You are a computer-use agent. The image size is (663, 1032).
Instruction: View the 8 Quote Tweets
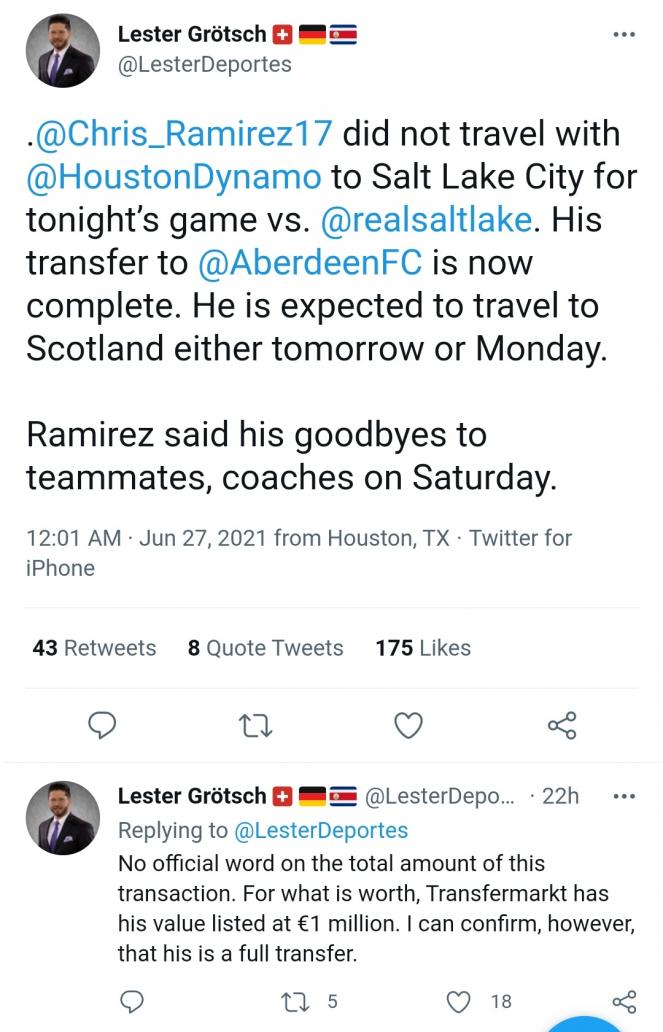tap(265, 648)
